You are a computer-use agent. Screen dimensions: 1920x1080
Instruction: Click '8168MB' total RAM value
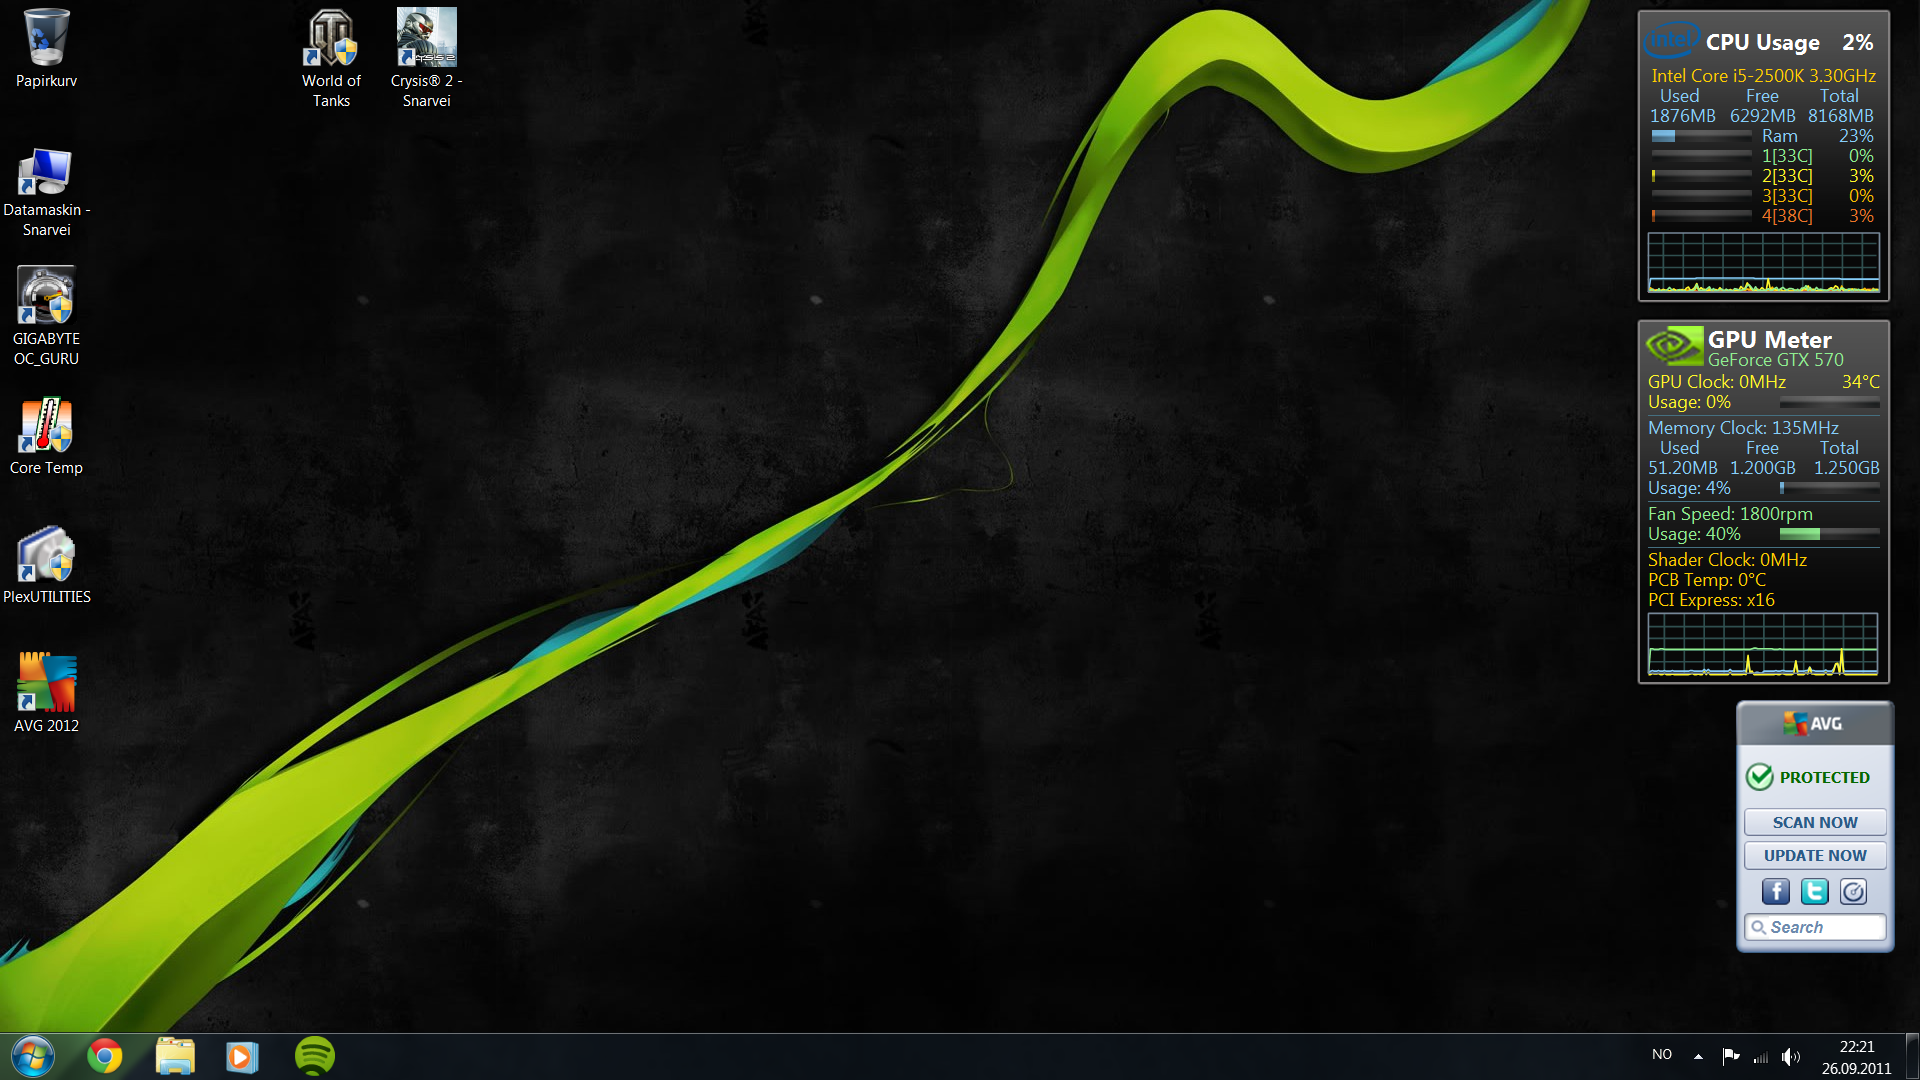(1841, 116)
